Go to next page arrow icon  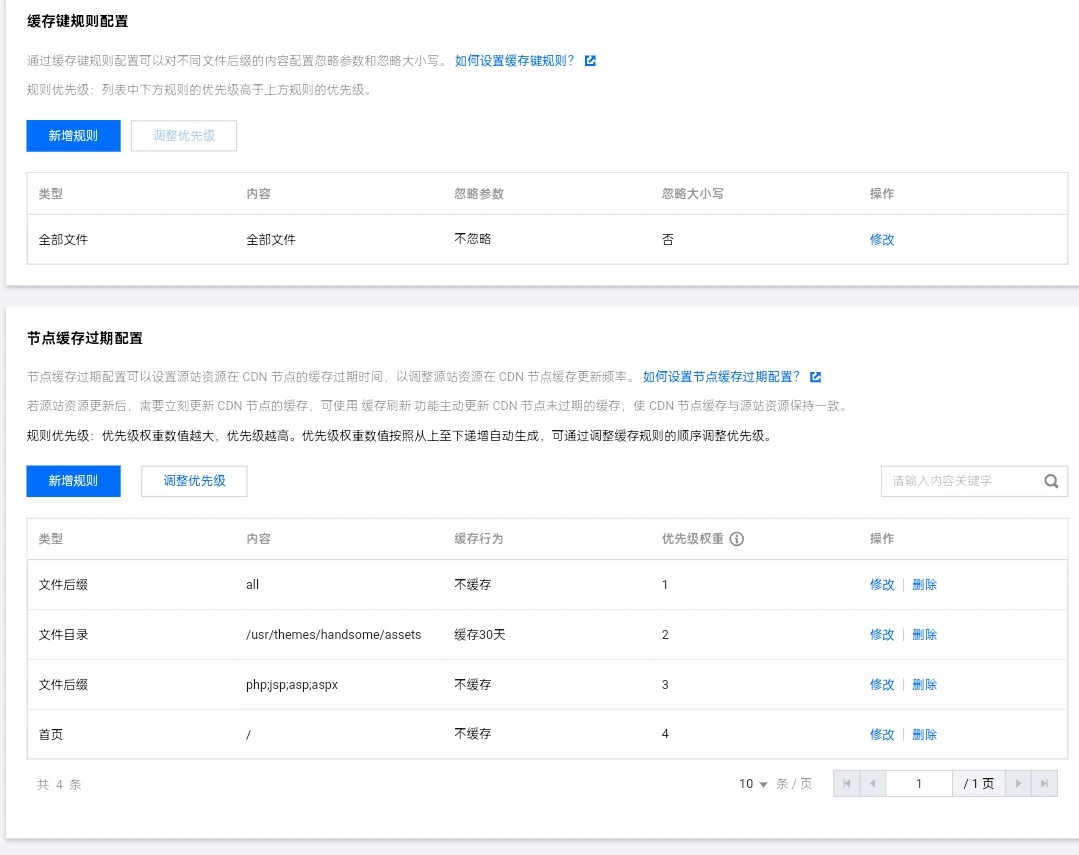[x=1018, y=784]
